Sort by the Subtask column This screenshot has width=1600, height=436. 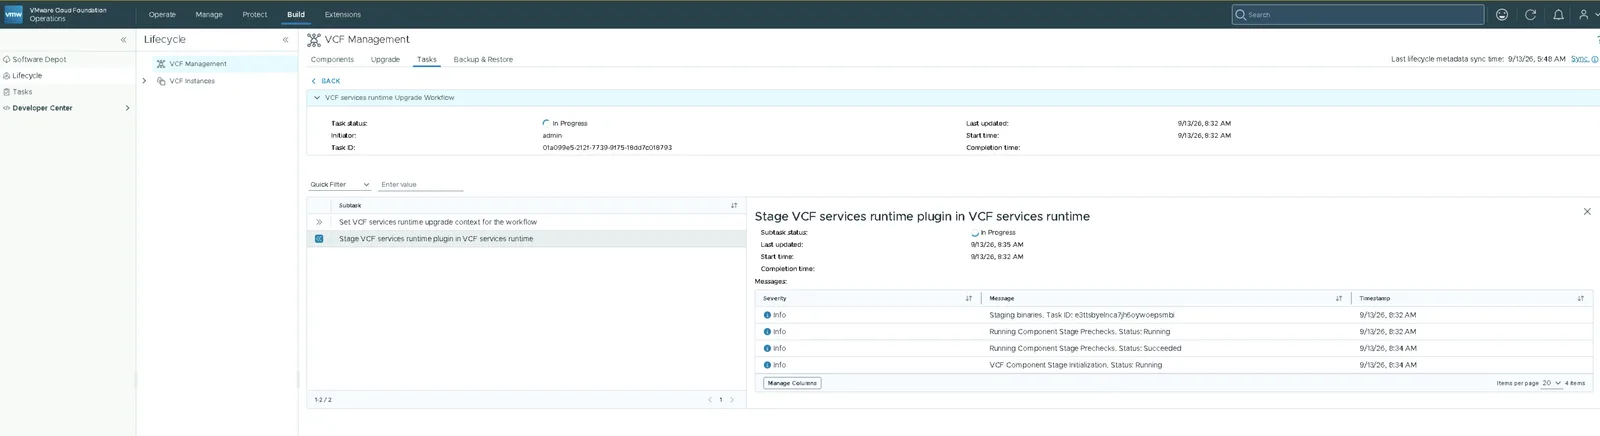pos(734,206)
